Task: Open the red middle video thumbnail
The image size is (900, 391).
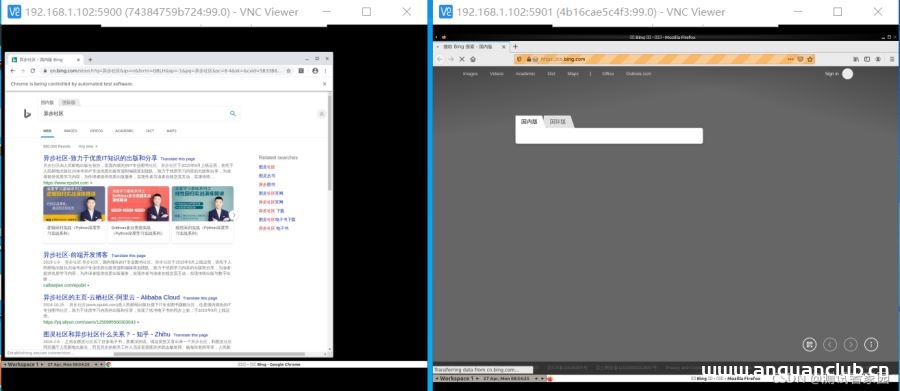Action: [138, 204]
